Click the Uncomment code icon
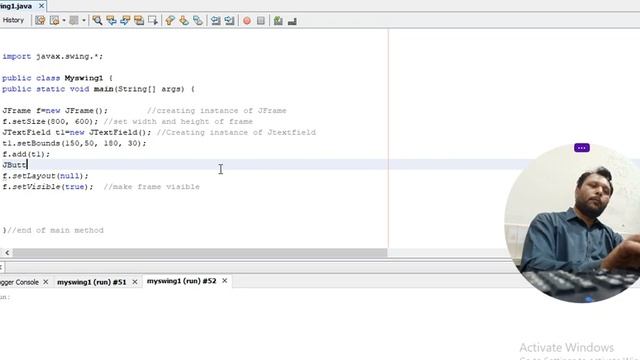 point(292,21)
